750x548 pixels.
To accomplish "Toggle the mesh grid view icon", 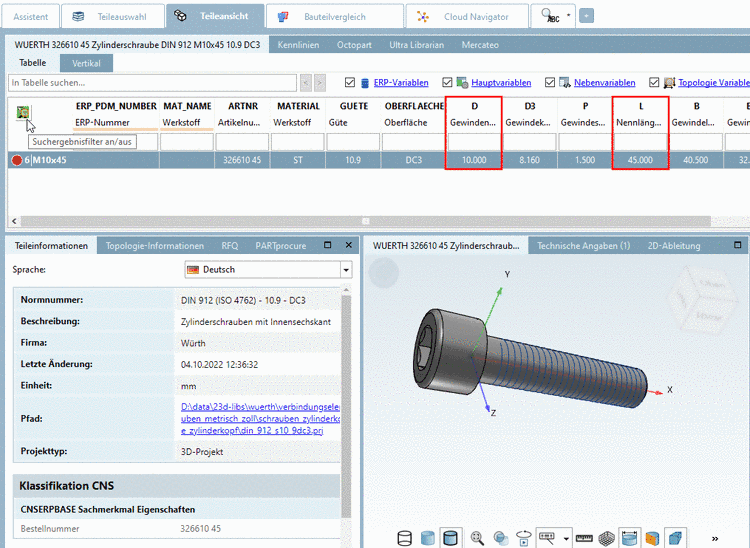I will point(607,538).
